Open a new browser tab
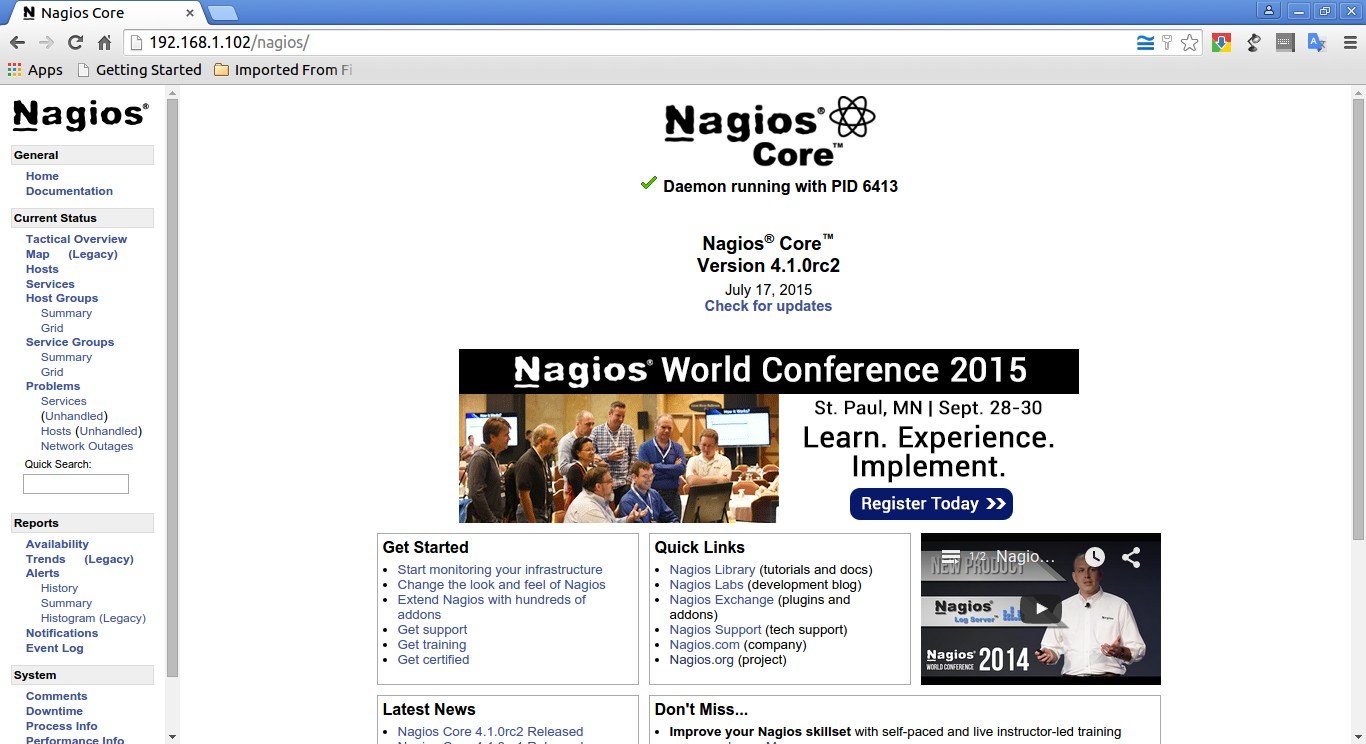The height and width of the screenshot is (744, 1366). [x=223, y=13]
